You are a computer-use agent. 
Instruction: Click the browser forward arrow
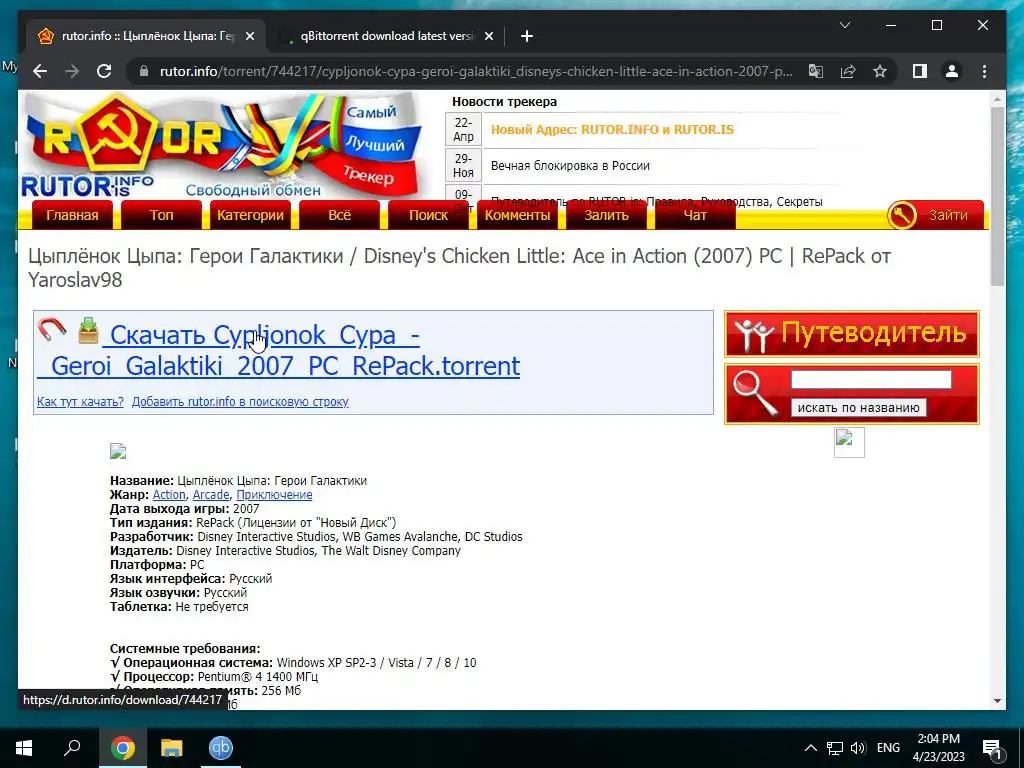point(72,71)
